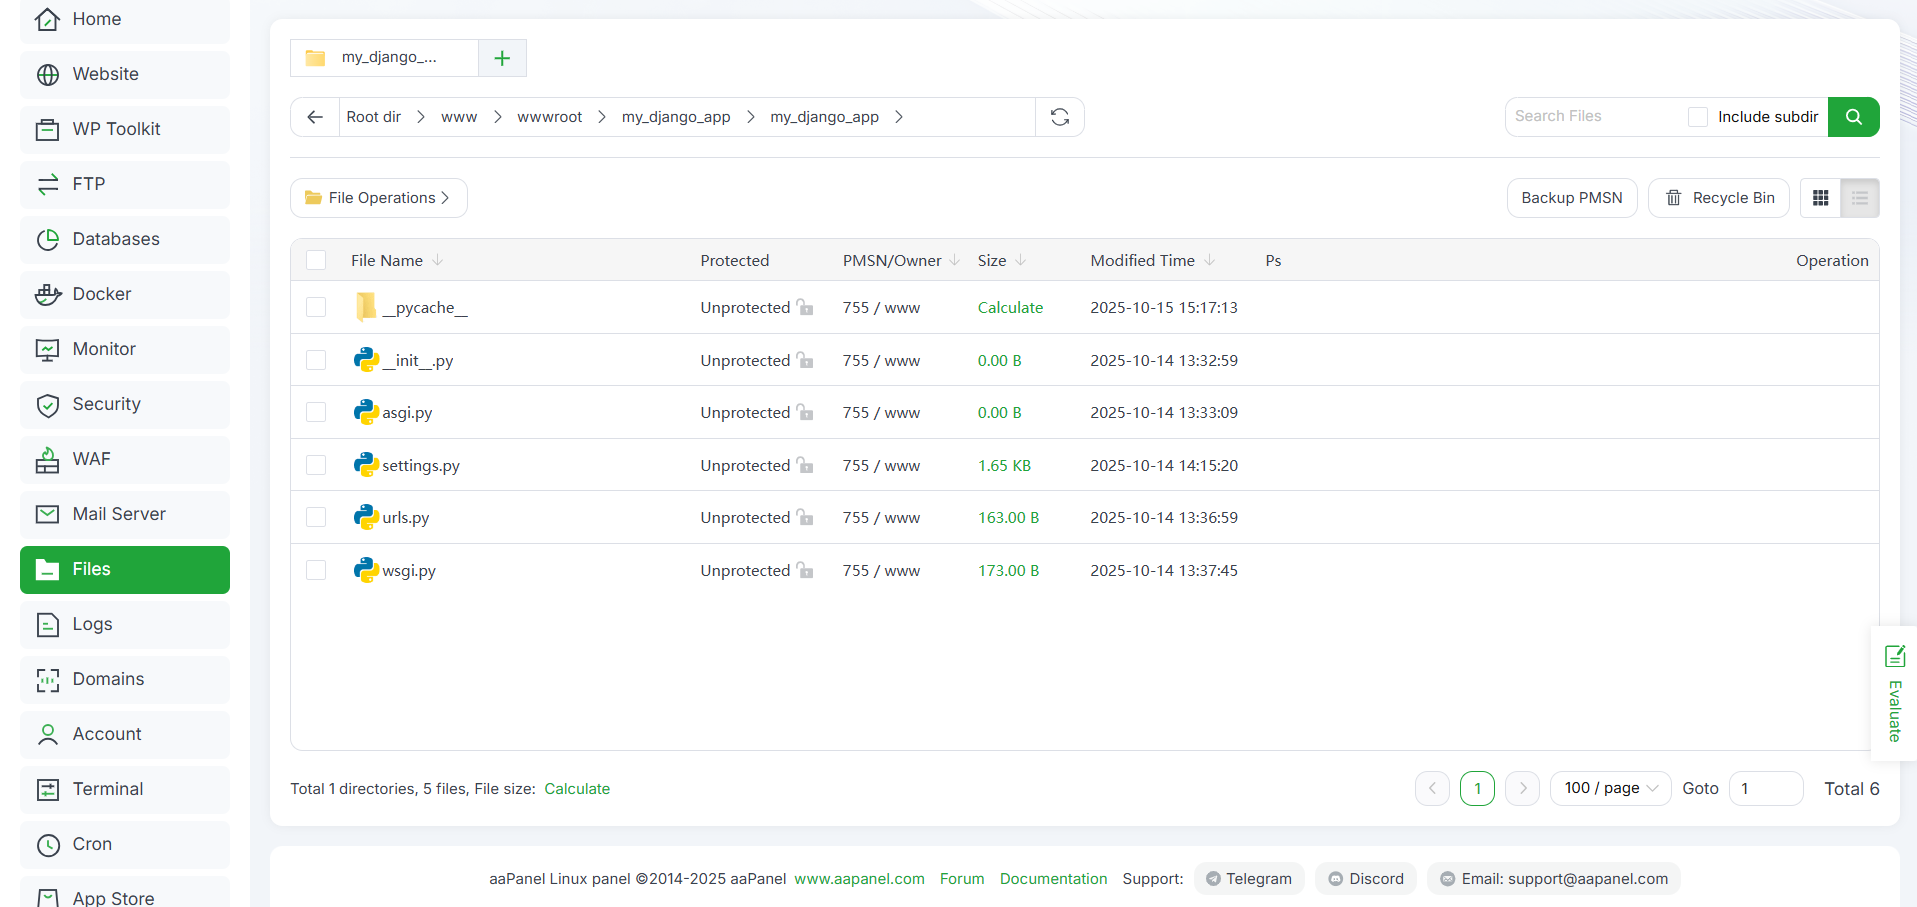Click the Python icon of asgi.py
Screen dimensions: 1917x907
(366, 412)
